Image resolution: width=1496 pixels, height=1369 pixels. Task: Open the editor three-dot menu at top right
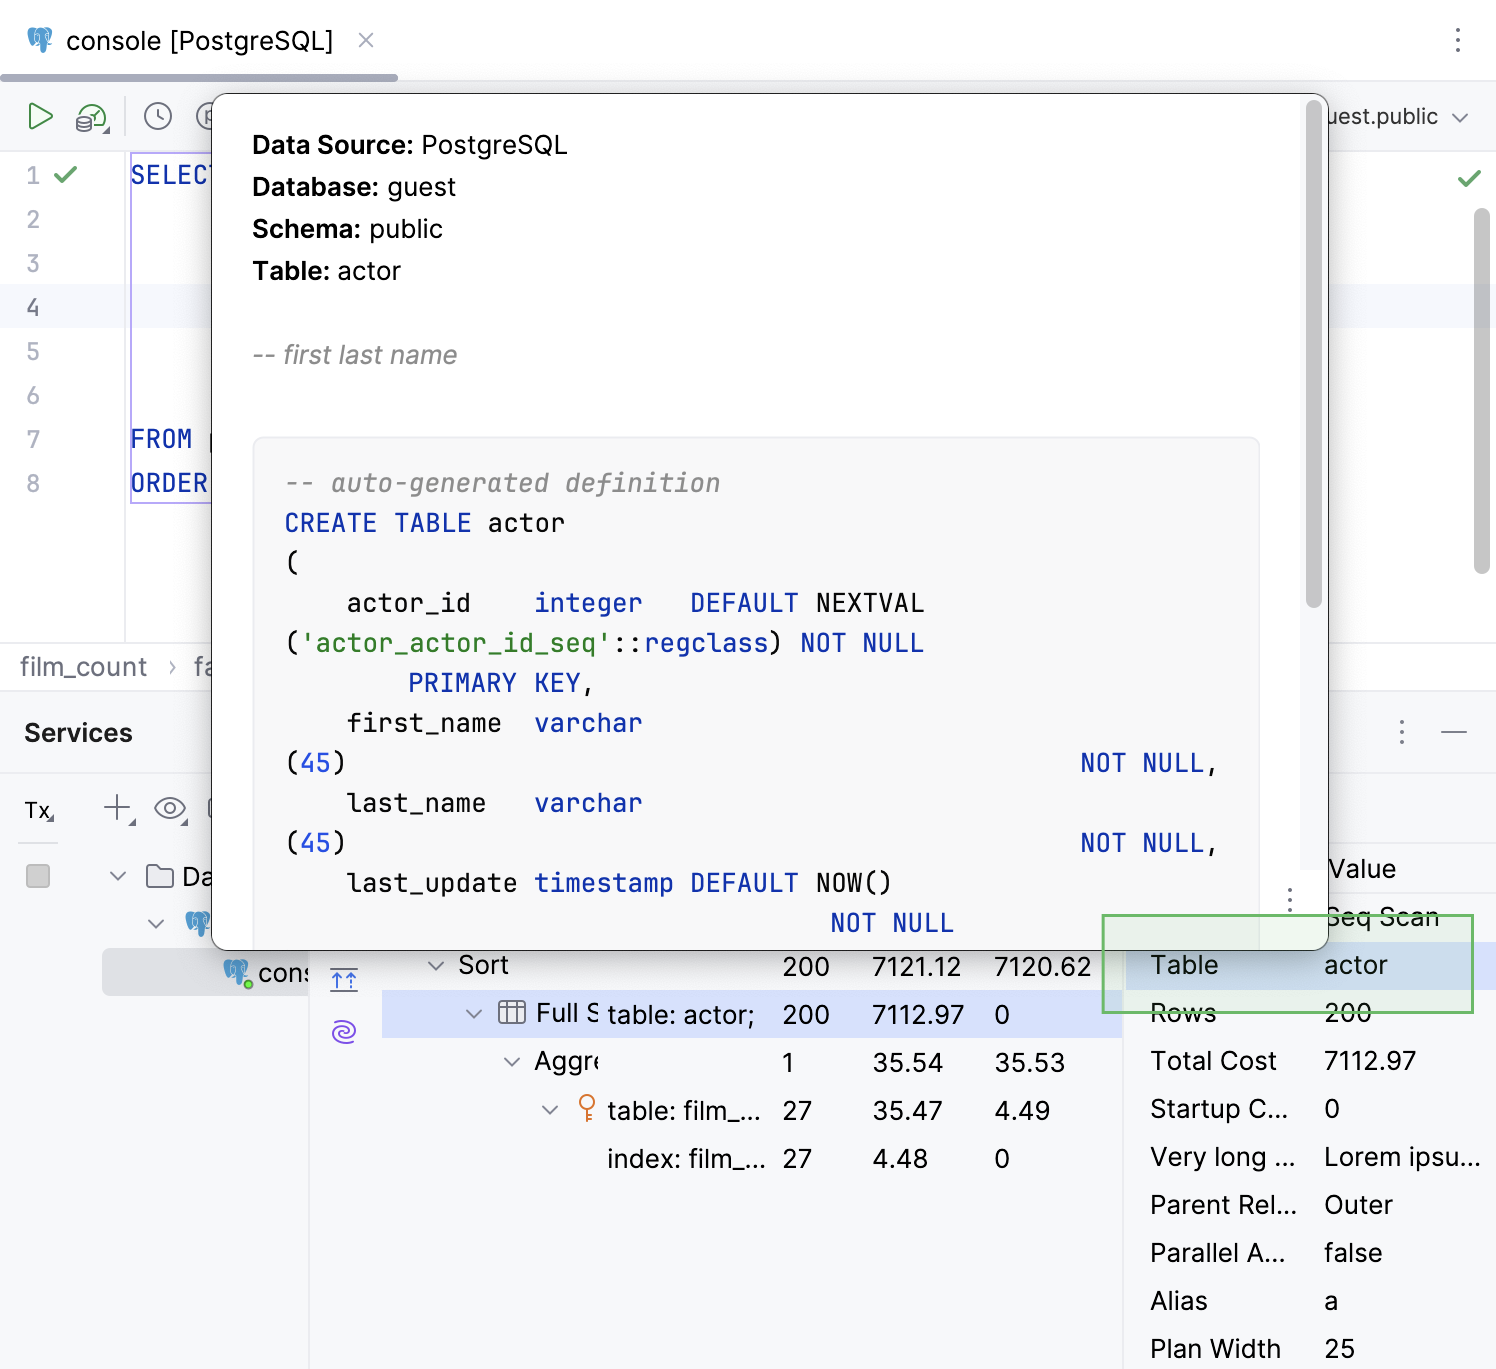(1458, 40)
